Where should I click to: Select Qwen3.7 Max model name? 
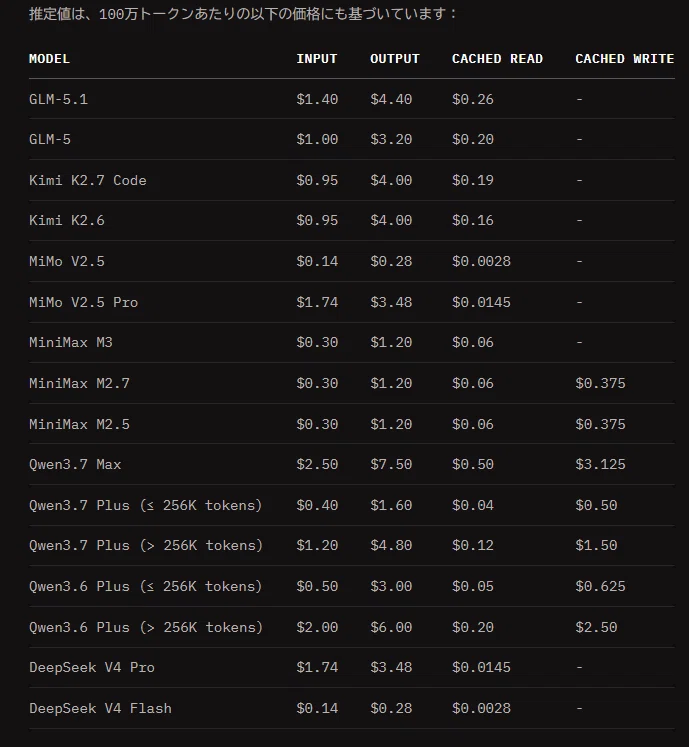tap(75, 464)
